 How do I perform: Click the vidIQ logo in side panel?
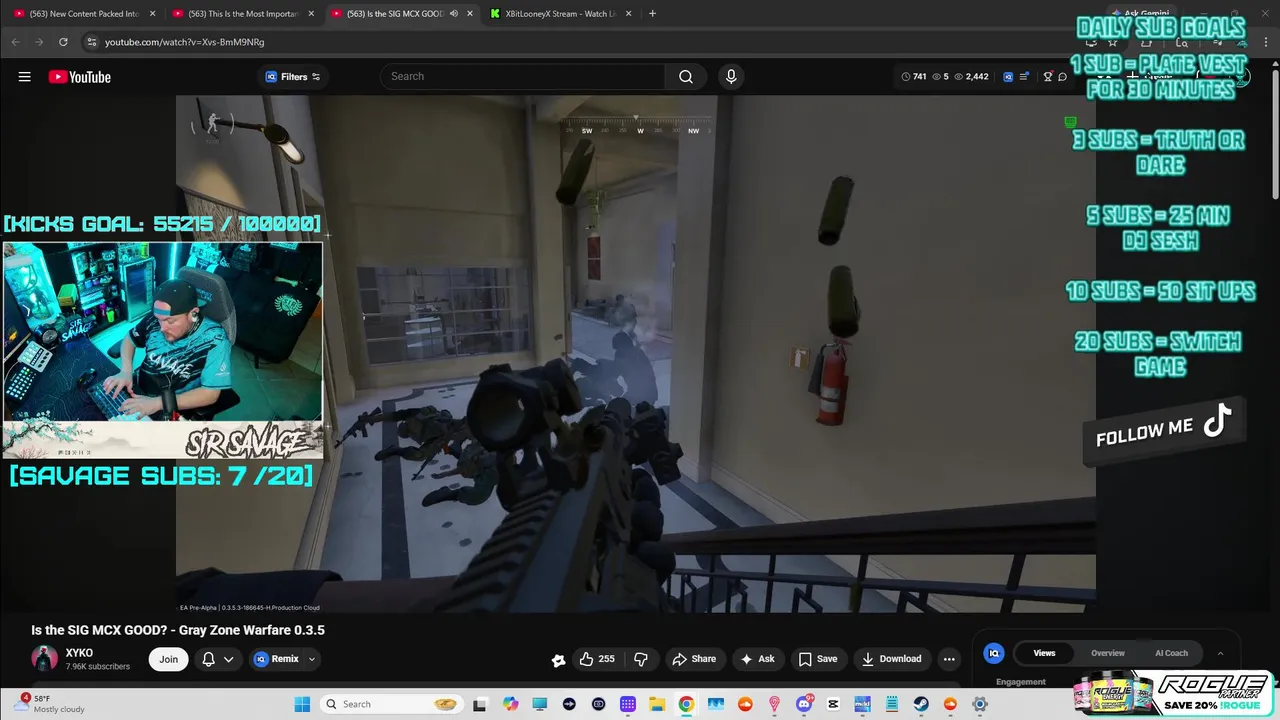994,653
